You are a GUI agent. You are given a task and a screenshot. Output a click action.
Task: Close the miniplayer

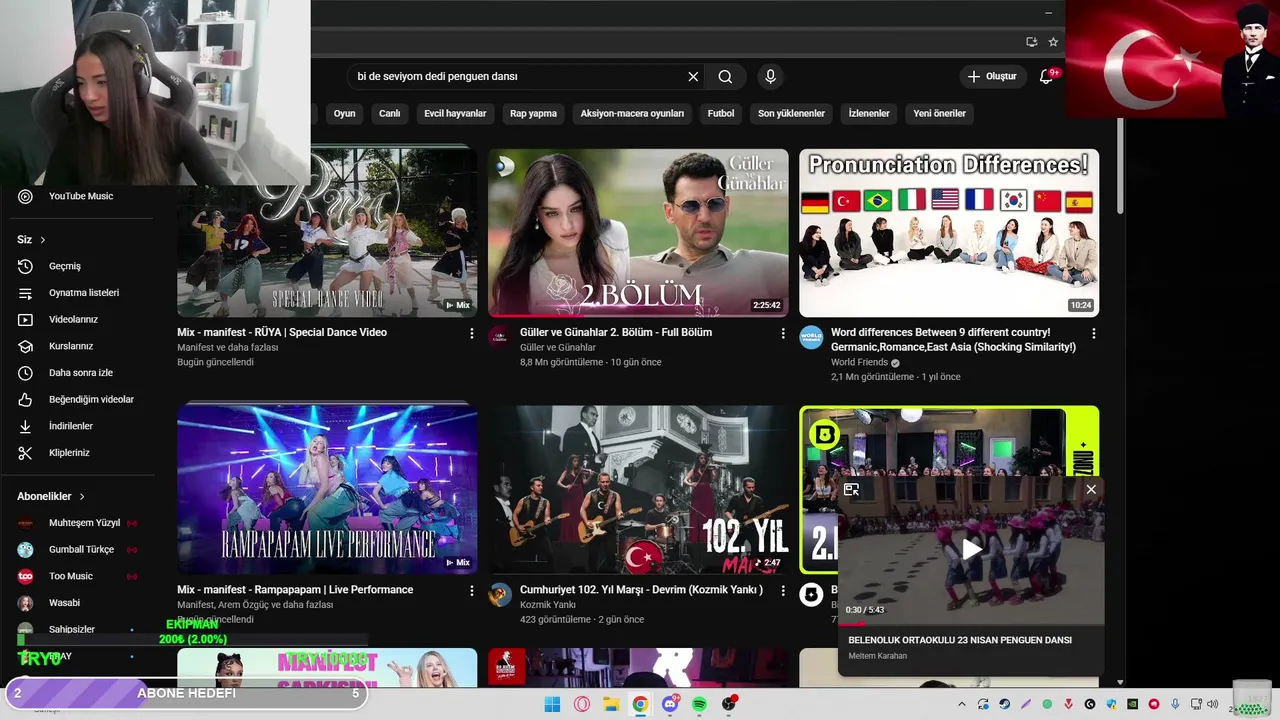pyautogui.click(x=1091, y=490)
